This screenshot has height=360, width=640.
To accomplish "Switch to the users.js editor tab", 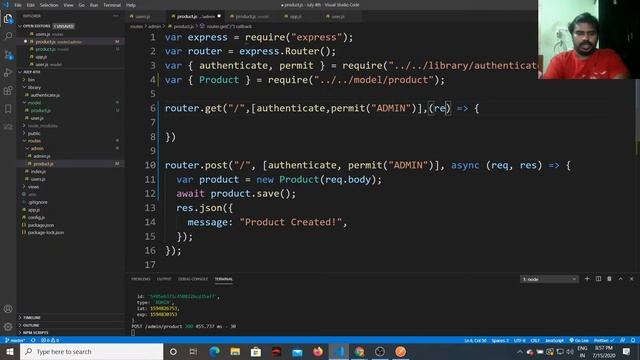I will [x=144, y=16].
